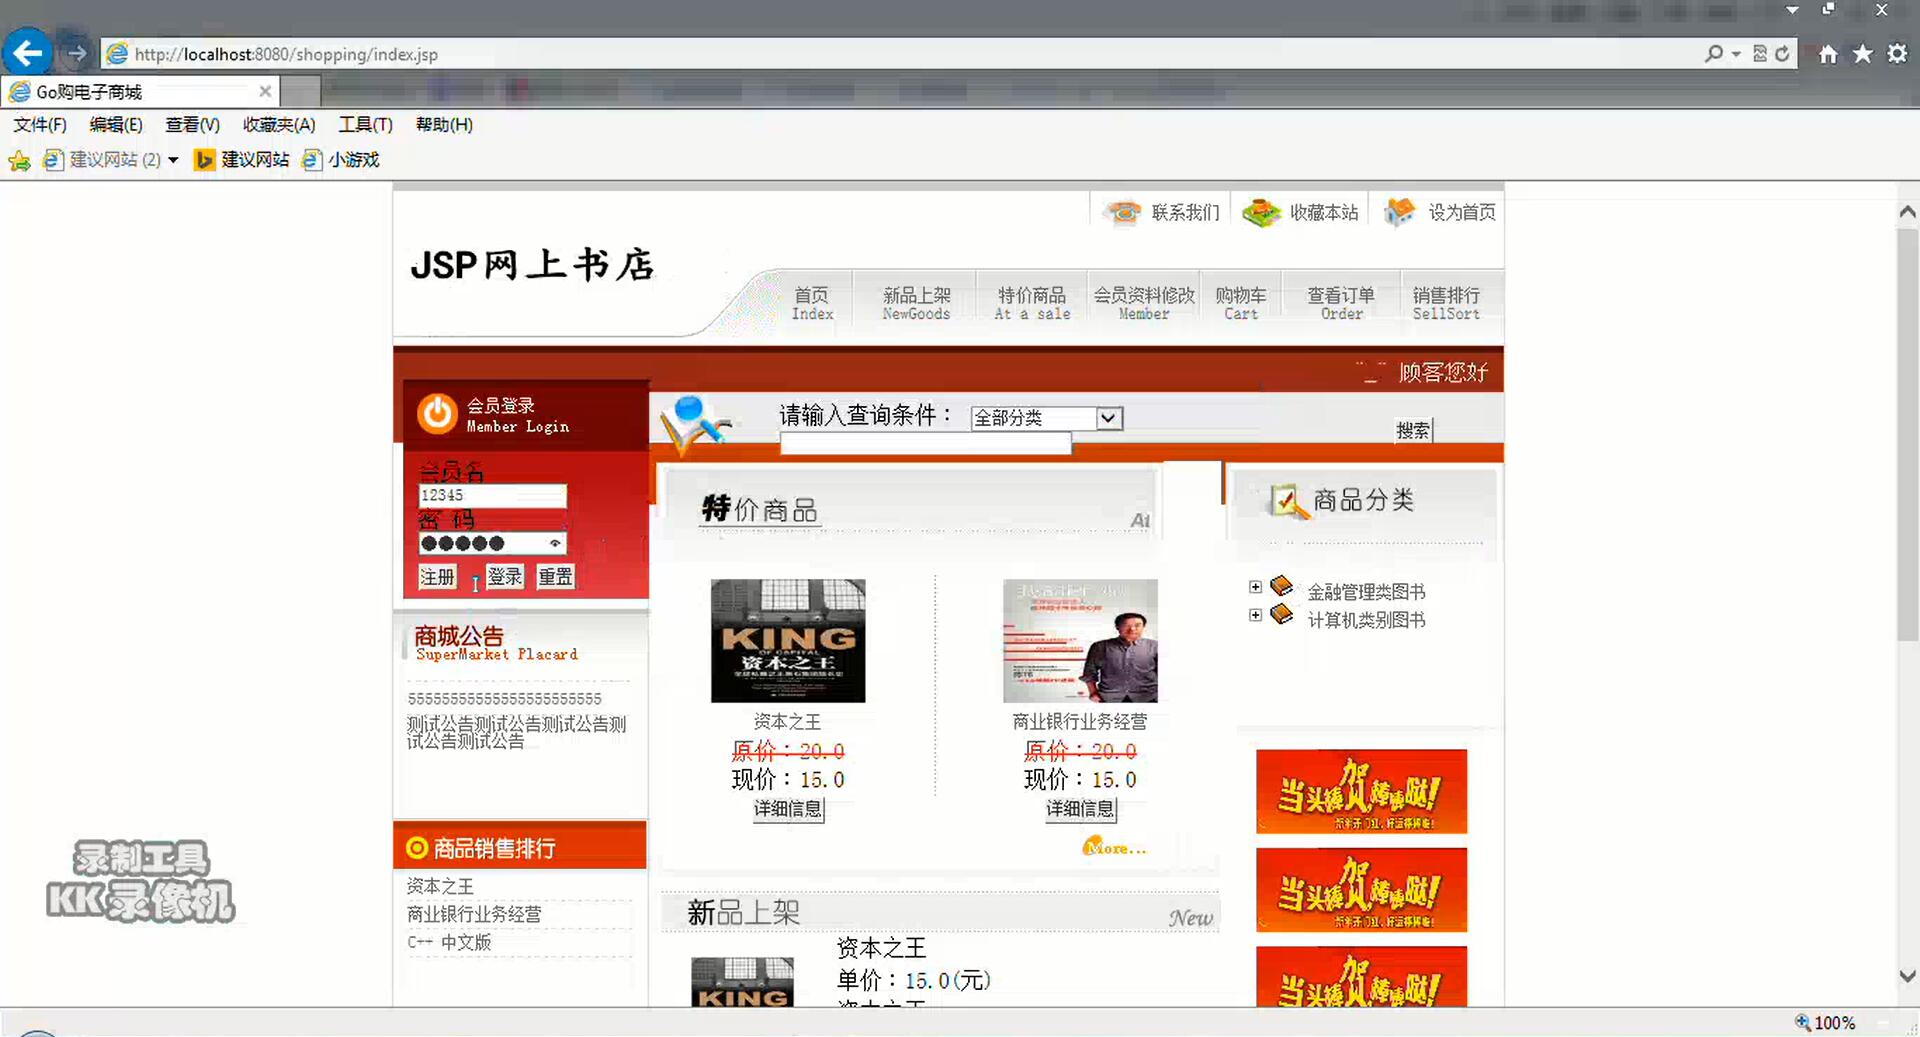Open the 商业银行业务经营 book cover thumbnail
This screenshot has width=1920, height=1037.
coord(1080,641)
